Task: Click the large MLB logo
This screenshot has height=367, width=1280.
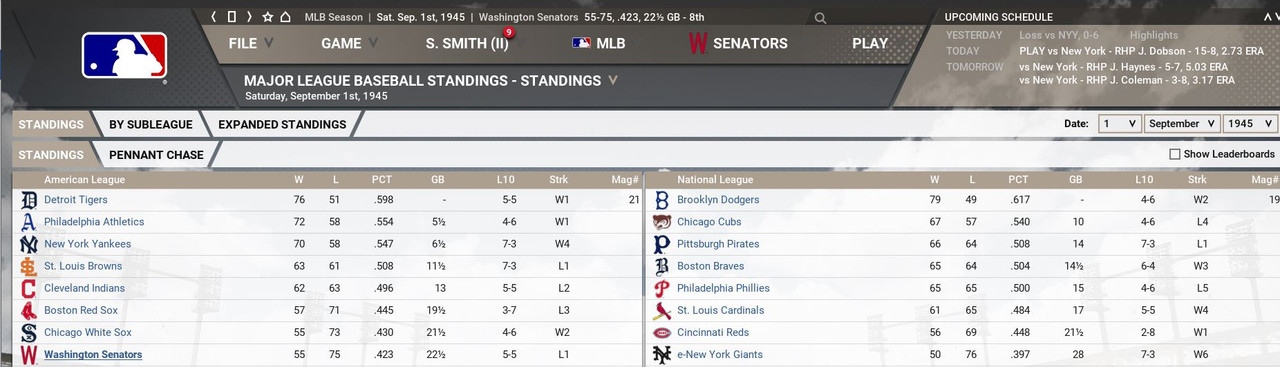Action: (x=124, y=56)
